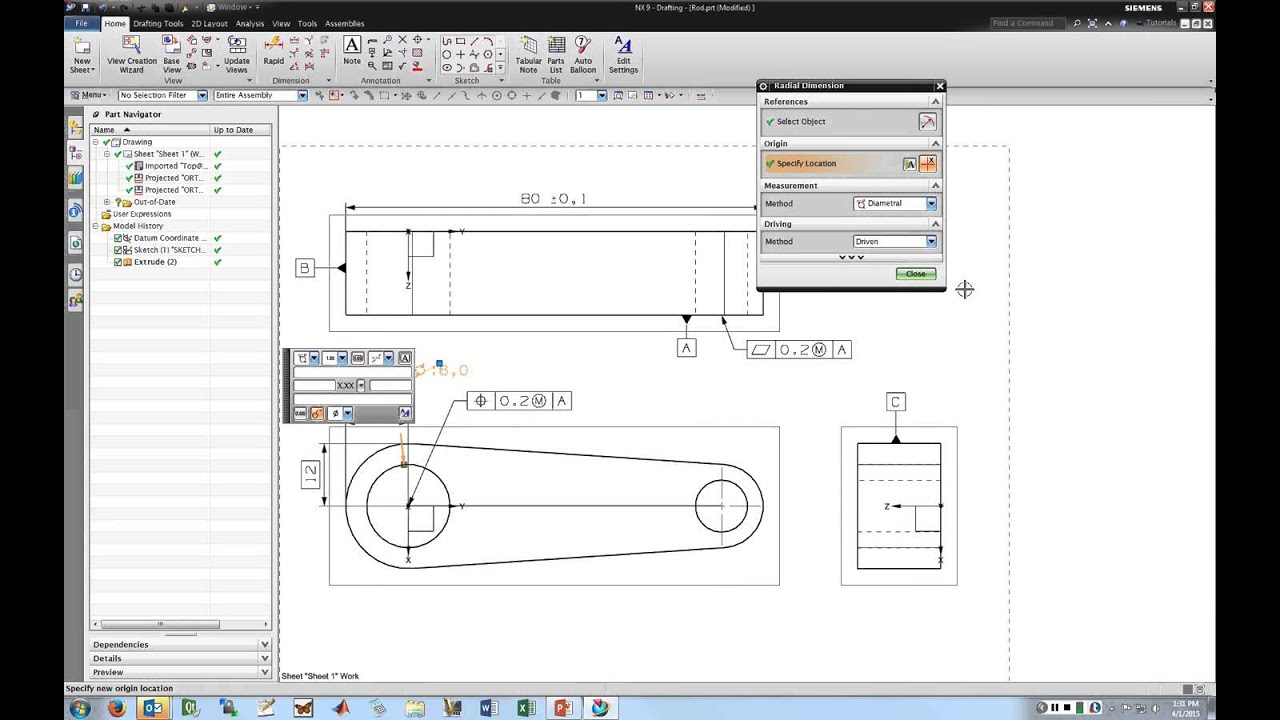This screenshot has width=1280, height=720.
Task: Toggle the Datum Coordinate checkbox
Action: point(118,238)
